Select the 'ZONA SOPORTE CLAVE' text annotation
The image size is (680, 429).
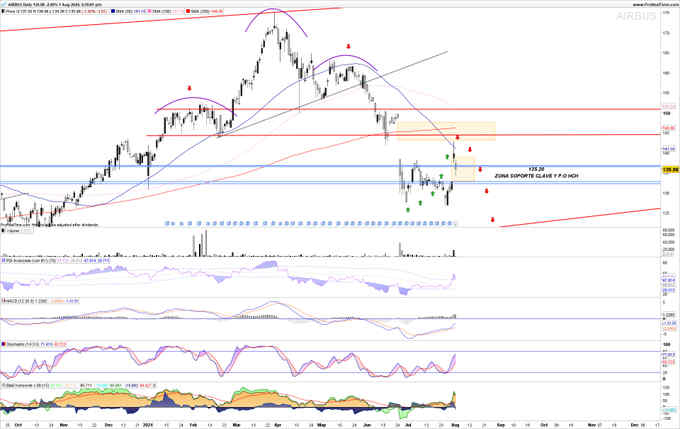[x=536, y=176]
